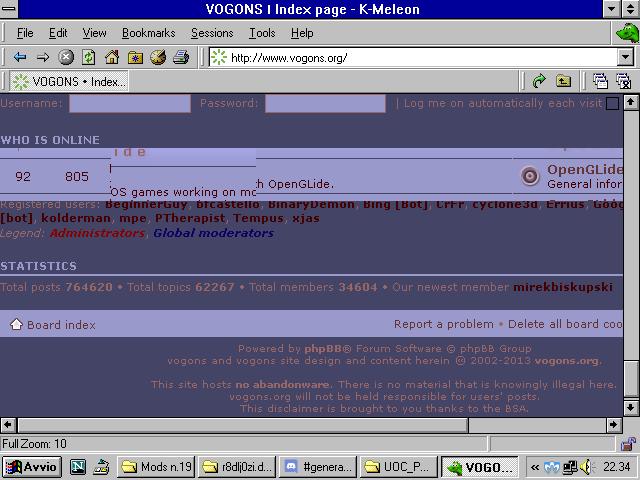This screenshot has height=480, width=640.
Task: Open the OpenGLide forum link
Action: point(584,169)
